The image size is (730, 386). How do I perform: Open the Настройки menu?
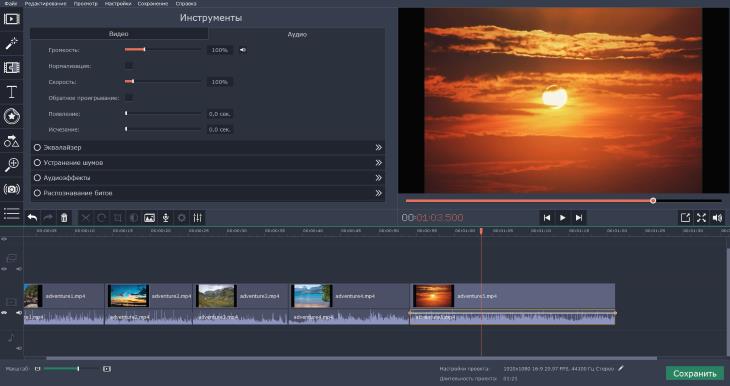pyautogui.click(x=117, y=3)
